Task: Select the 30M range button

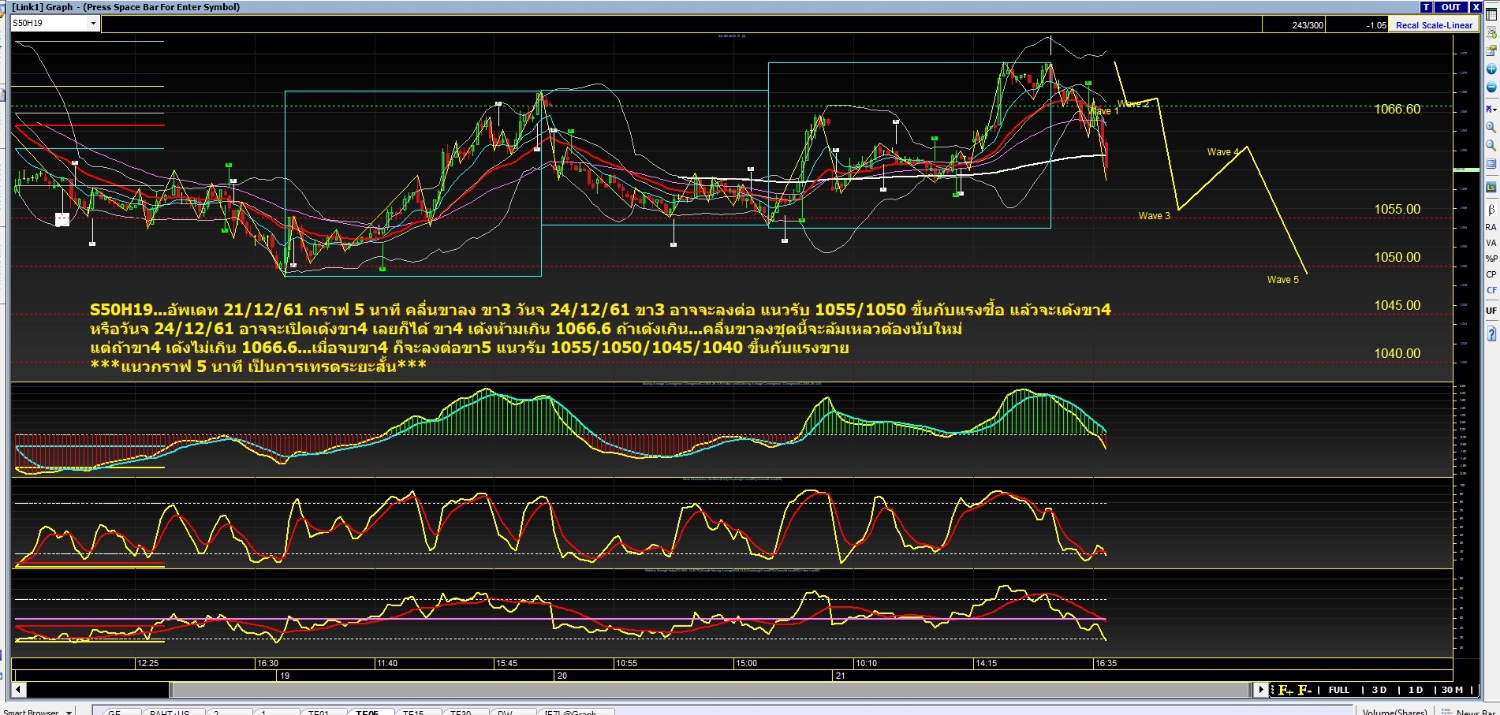Action: click(x=1452, y=690)
